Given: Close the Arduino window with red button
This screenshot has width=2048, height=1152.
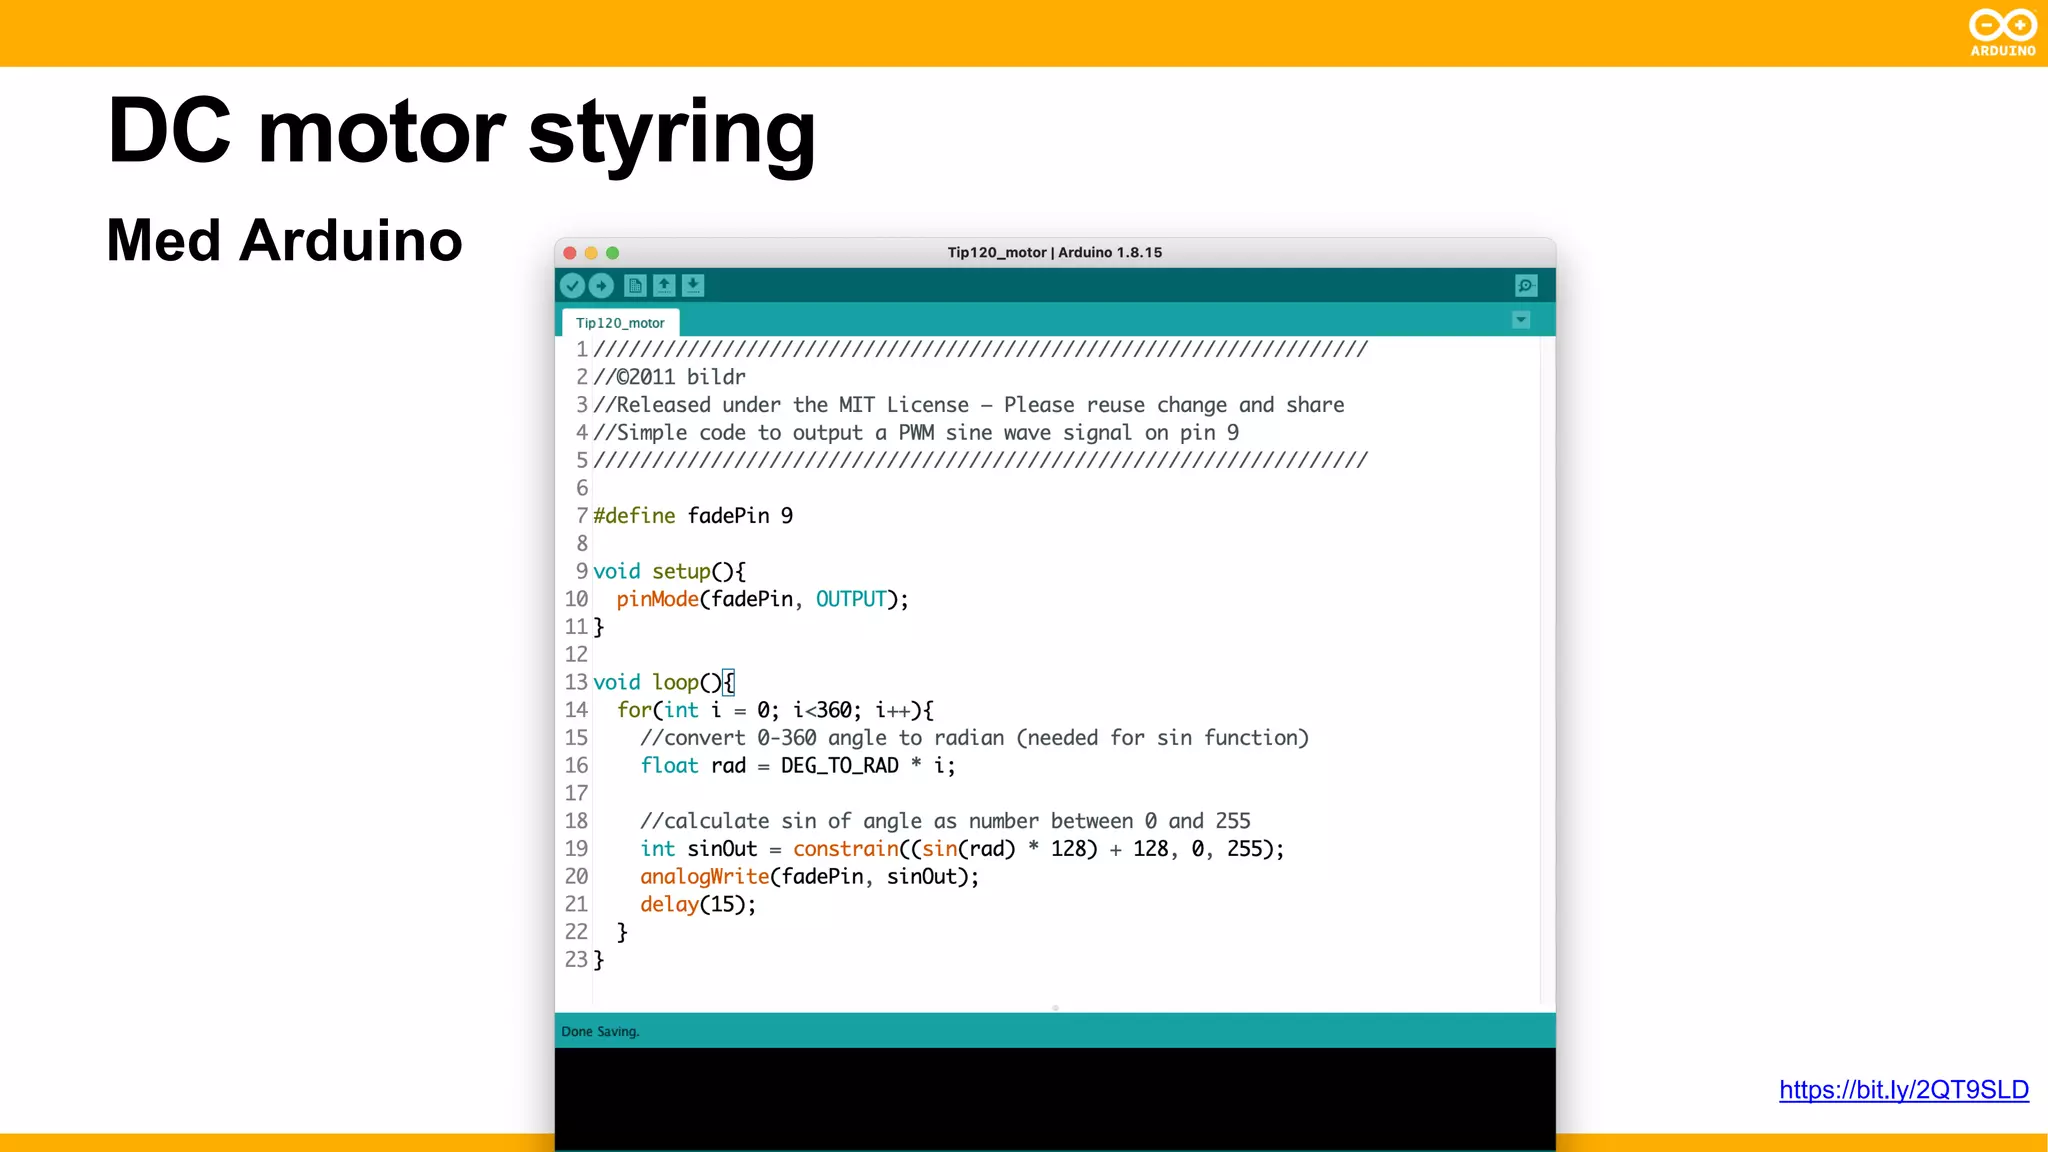Looking at the screenshot, I should tap(570, 253).
